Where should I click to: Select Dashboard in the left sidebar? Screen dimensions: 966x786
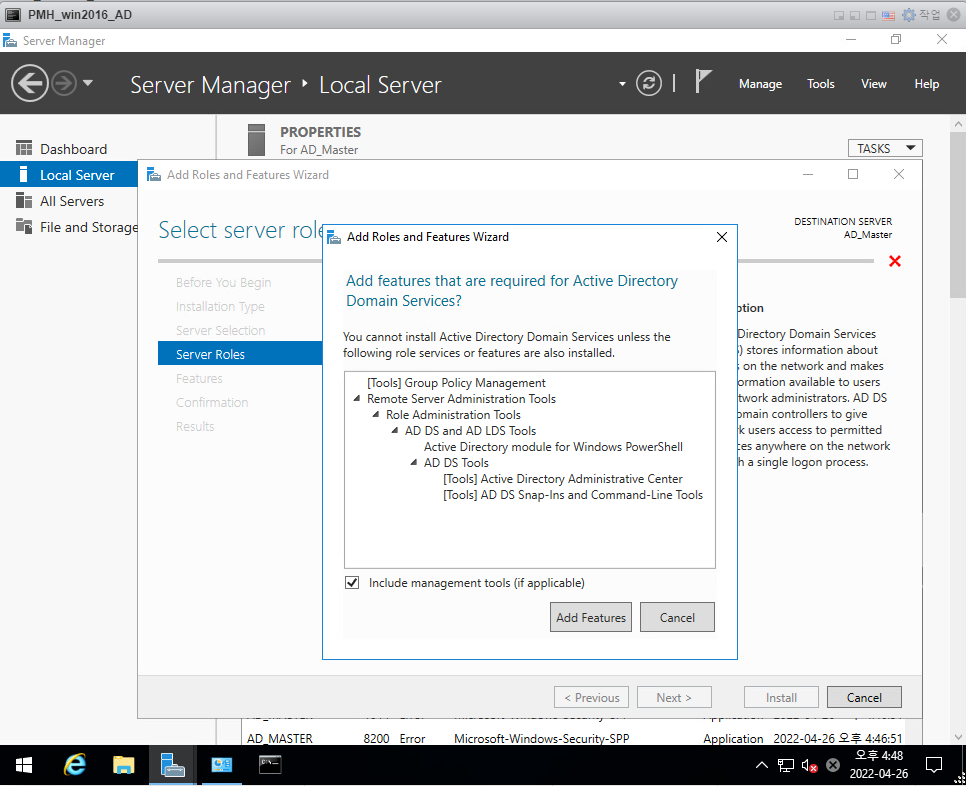[x=73, y=149]
